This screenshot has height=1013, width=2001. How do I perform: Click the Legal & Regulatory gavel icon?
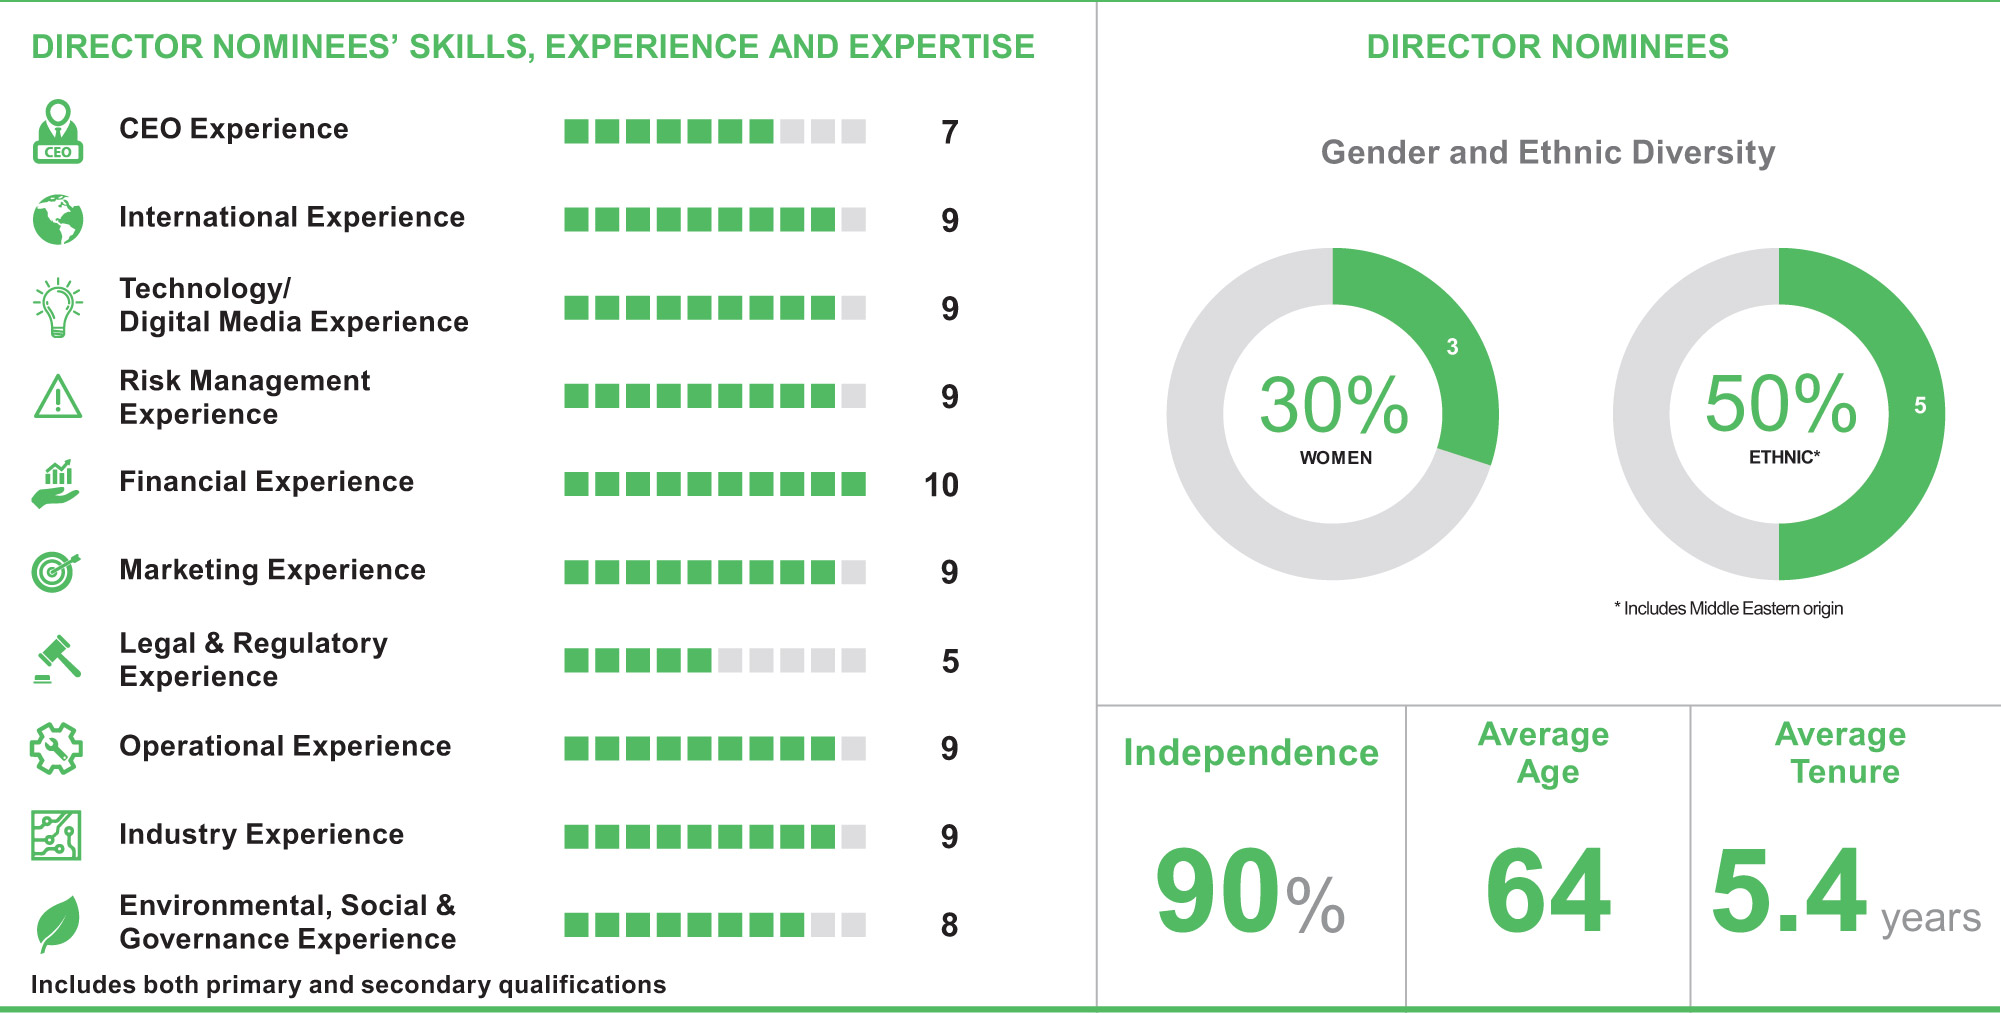tap(57, 660)
